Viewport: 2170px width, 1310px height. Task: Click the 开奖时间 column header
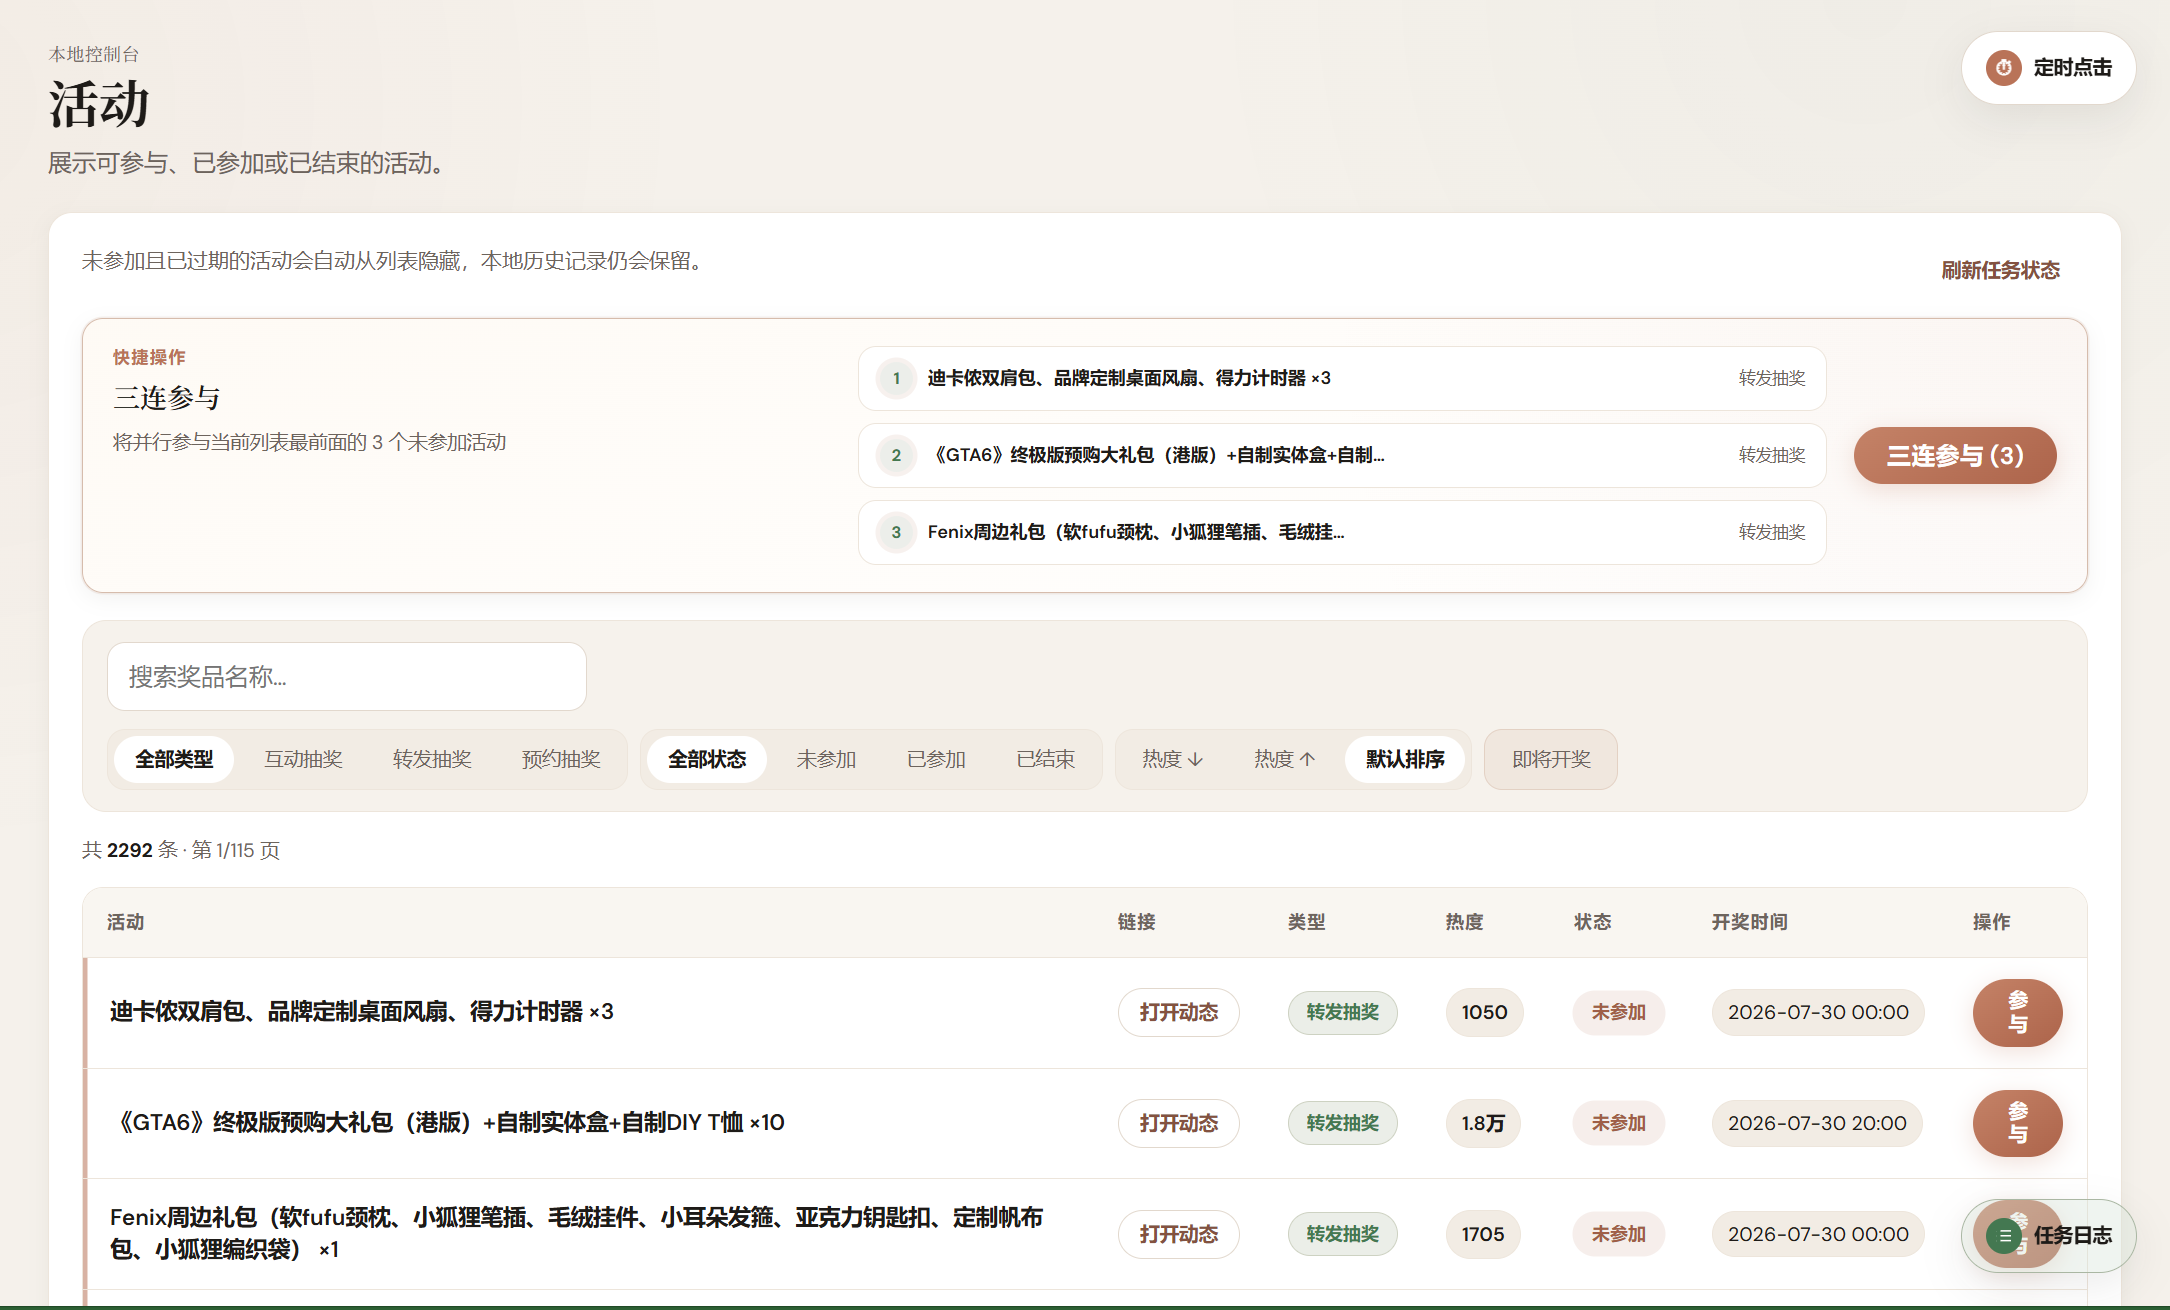point(1749,922)
